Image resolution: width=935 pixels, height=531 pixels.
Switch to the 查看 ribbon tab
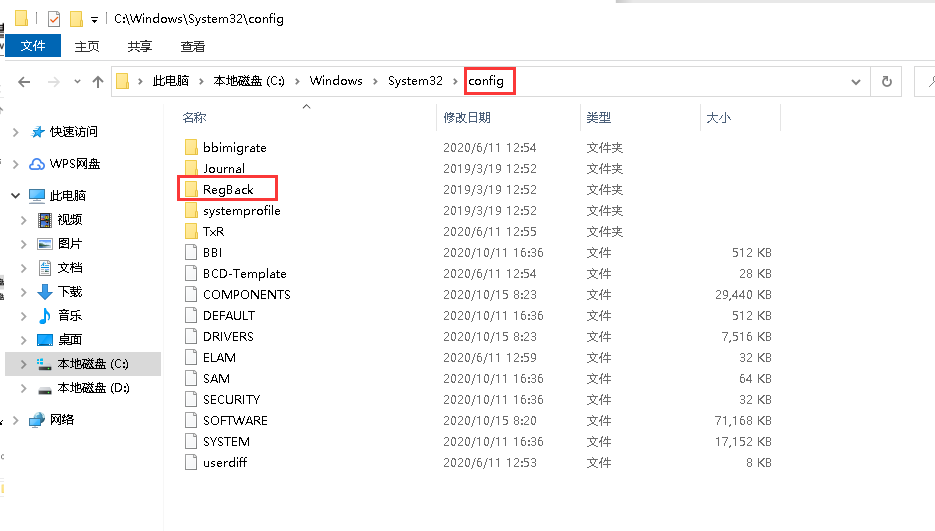click(193, 46)
